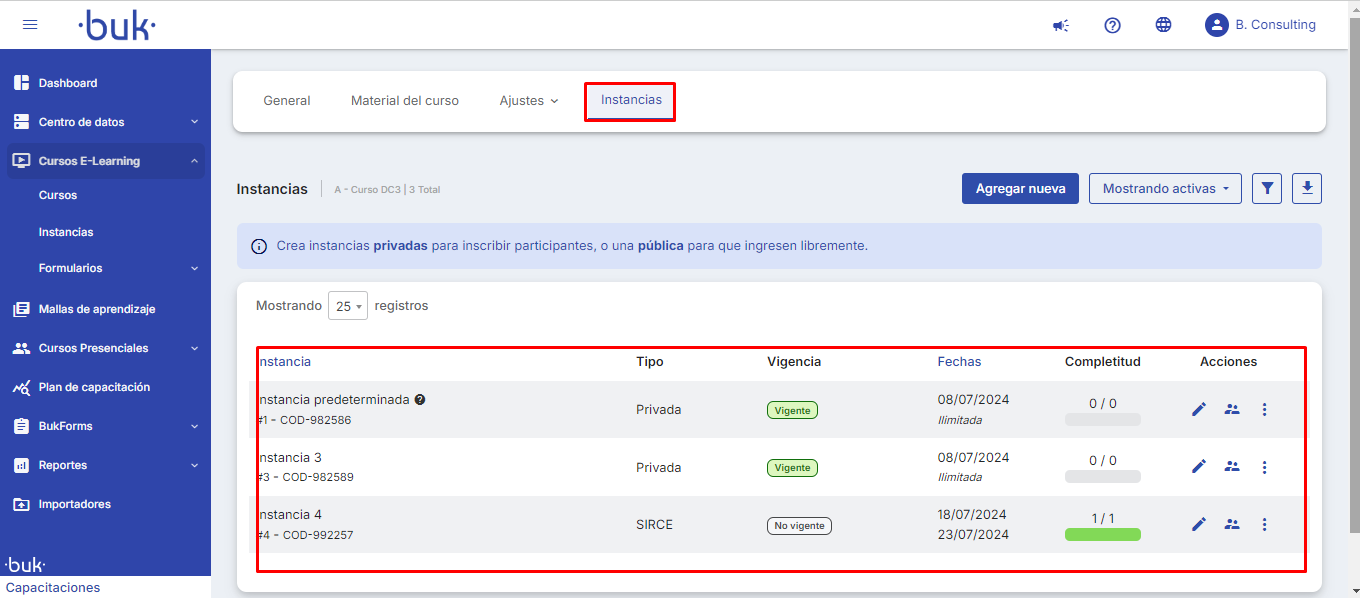Open the 25 registros count dropdown
Screen dimensions: 1360x598
(x=348, y=306)
